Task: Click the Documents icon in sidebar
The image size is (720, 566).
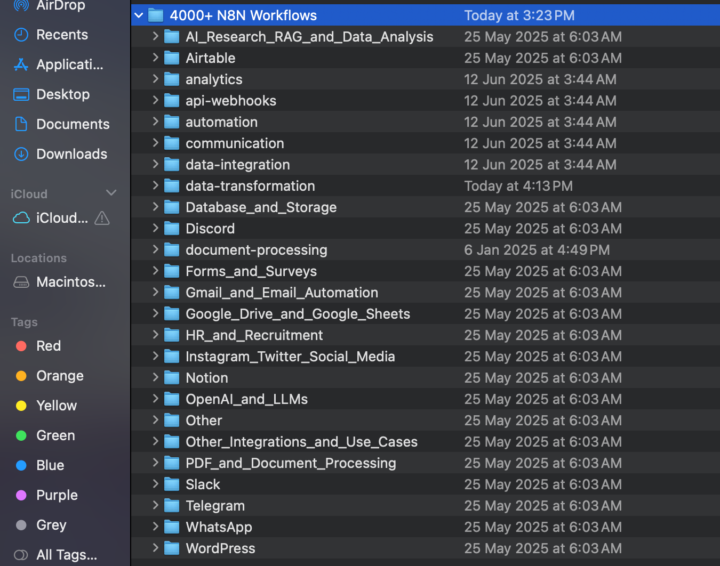Action: point(20,125)
